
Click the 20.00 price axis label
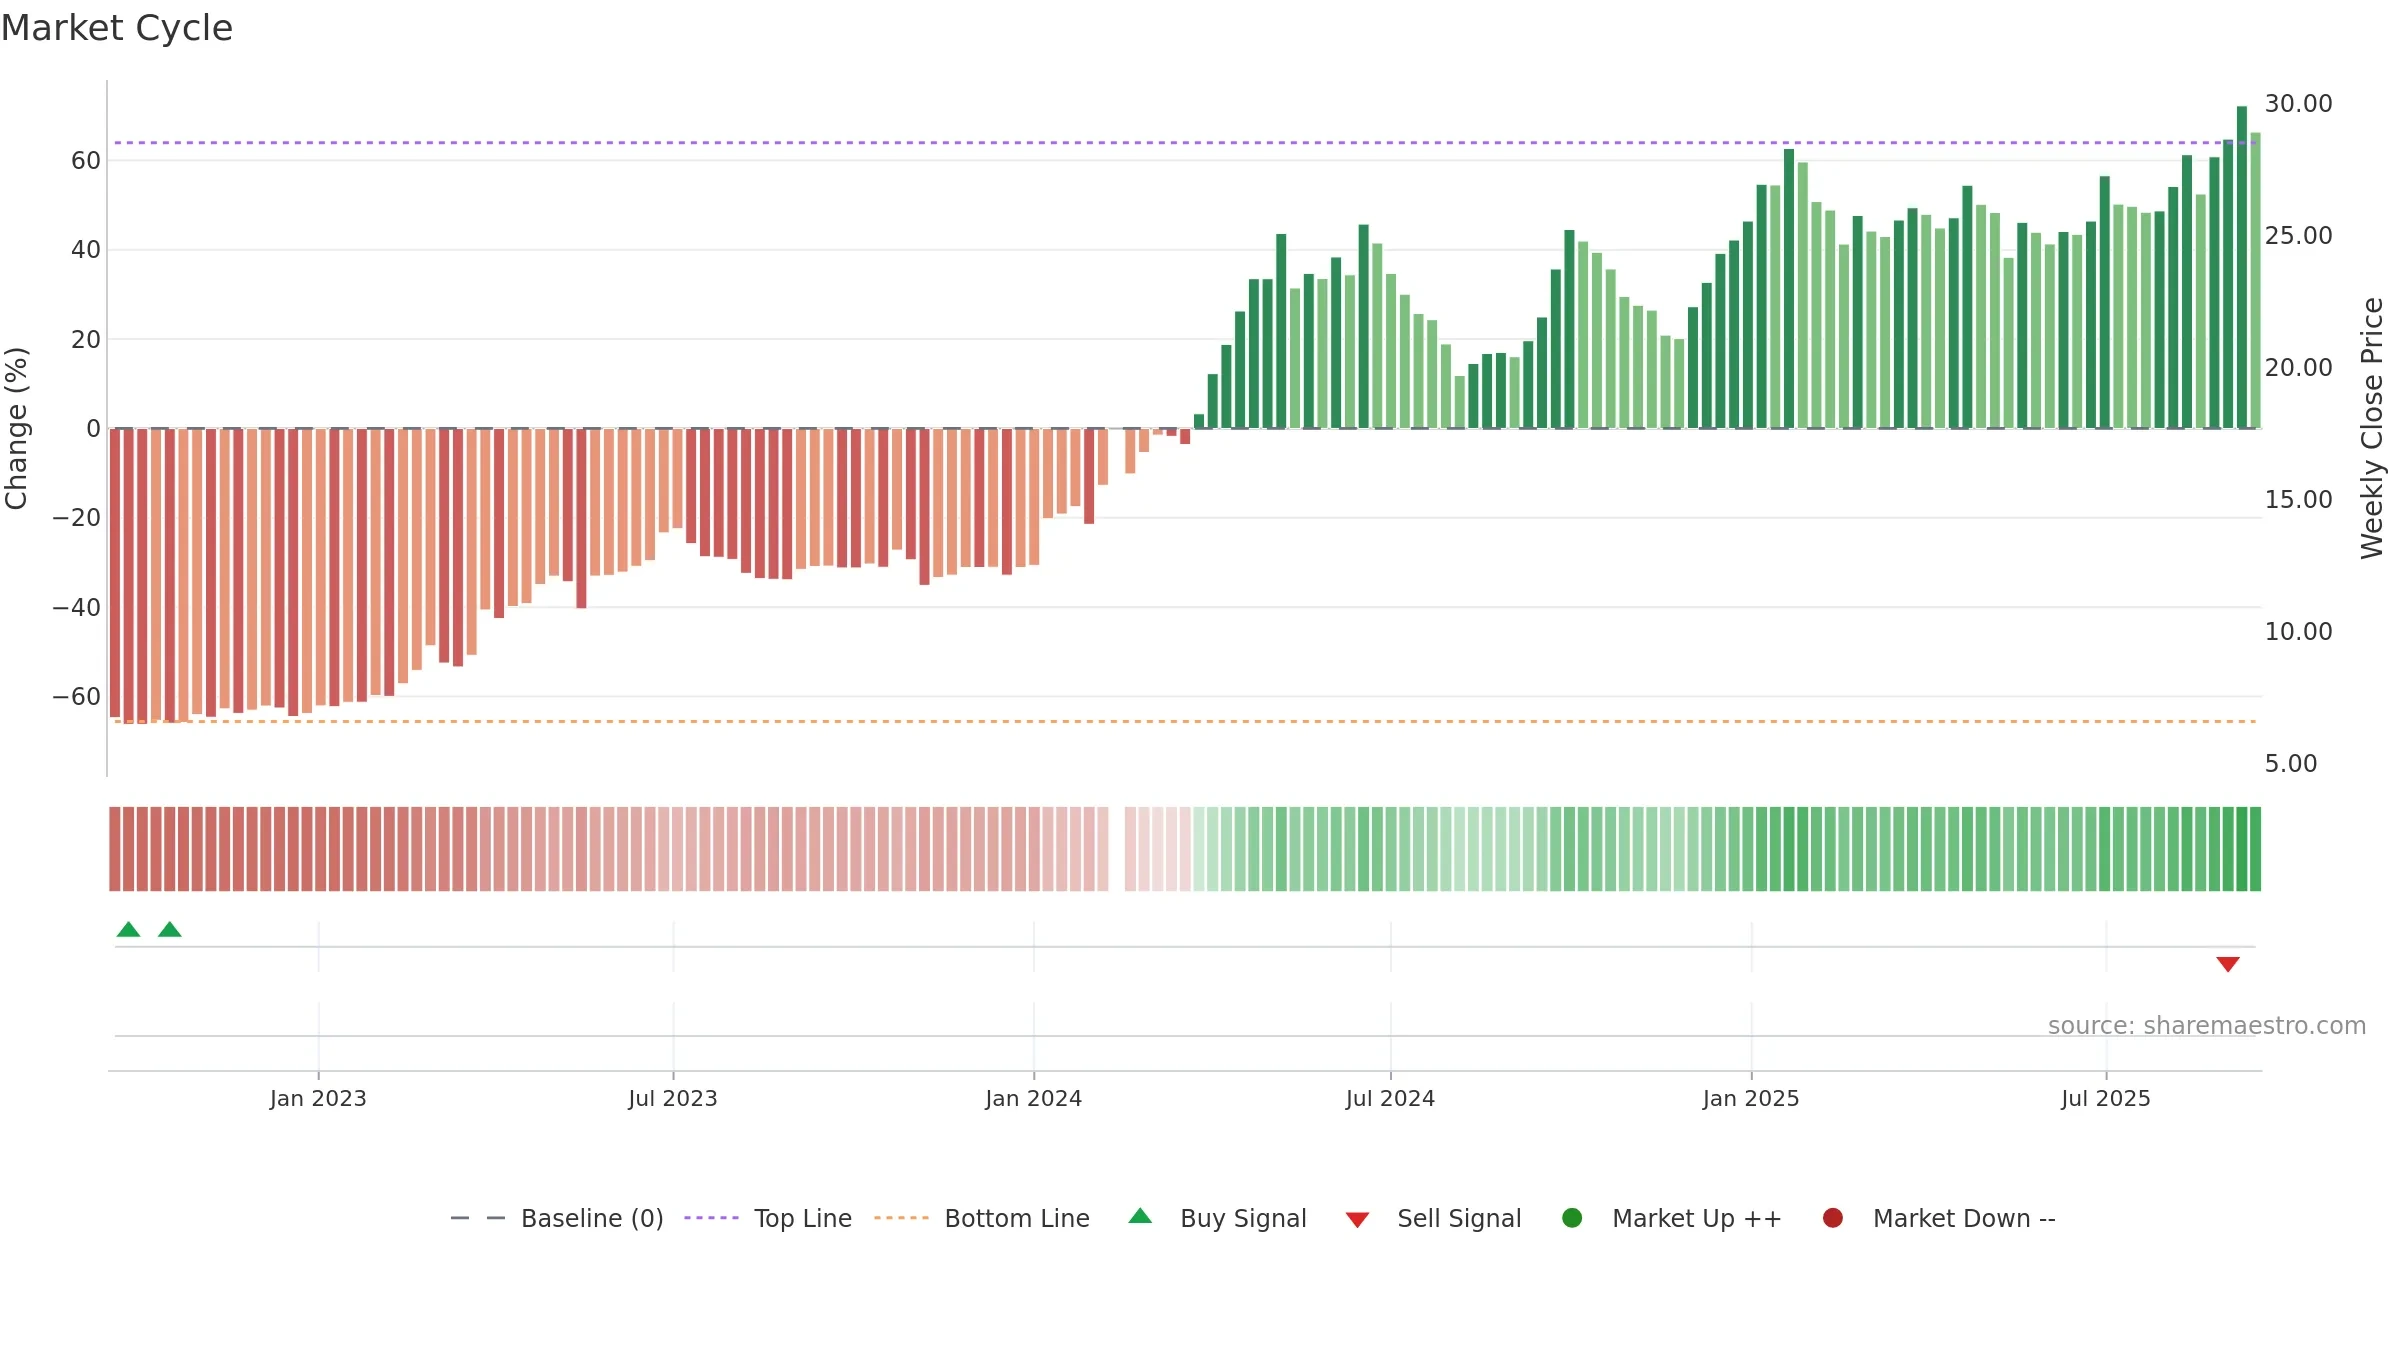pyautogui.click(x=2298, y=368)
